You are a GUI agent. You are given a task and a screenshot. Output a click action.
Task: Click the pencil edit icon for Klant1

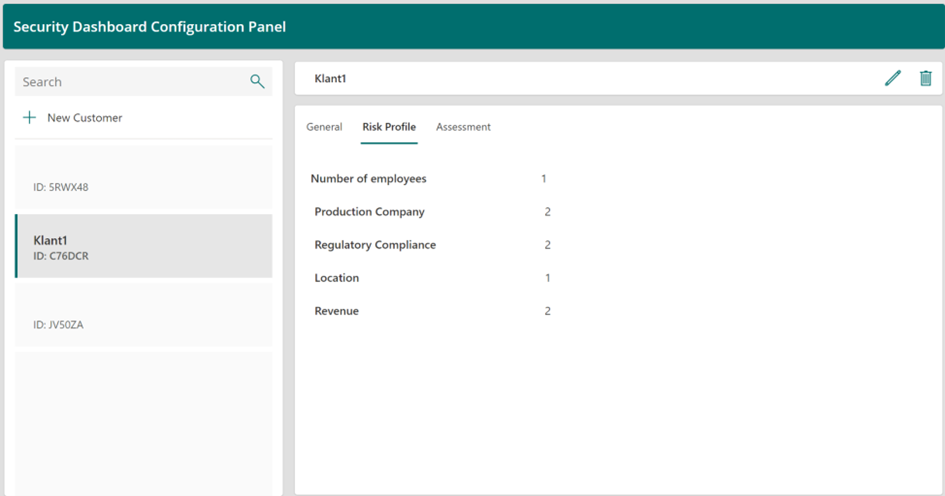coord(893,78)
